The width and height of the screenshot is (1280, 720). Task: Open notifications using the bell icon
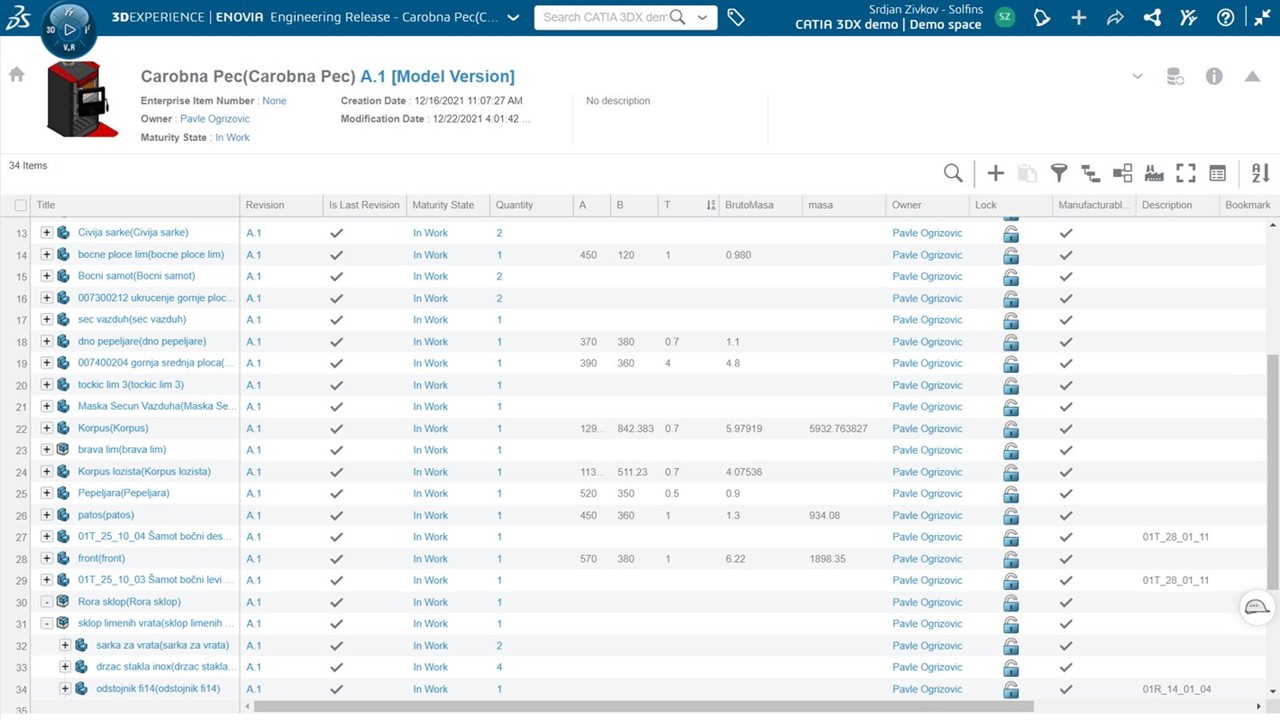click(x=1042, y=17)
